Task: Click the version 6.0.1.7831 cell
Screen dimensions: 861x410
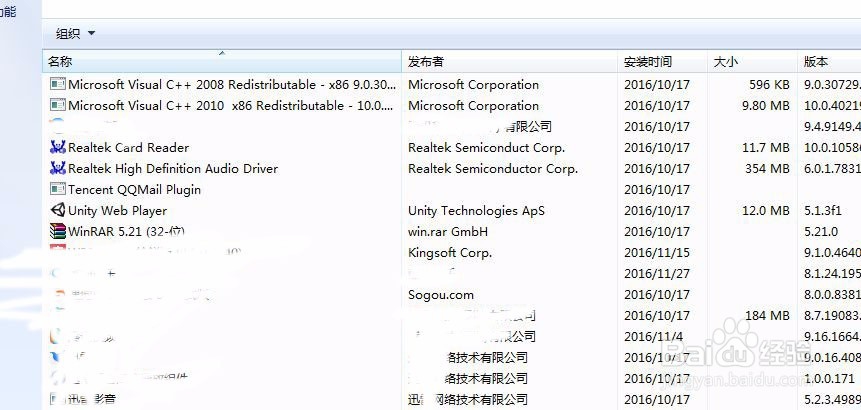Action: [832, 169]
